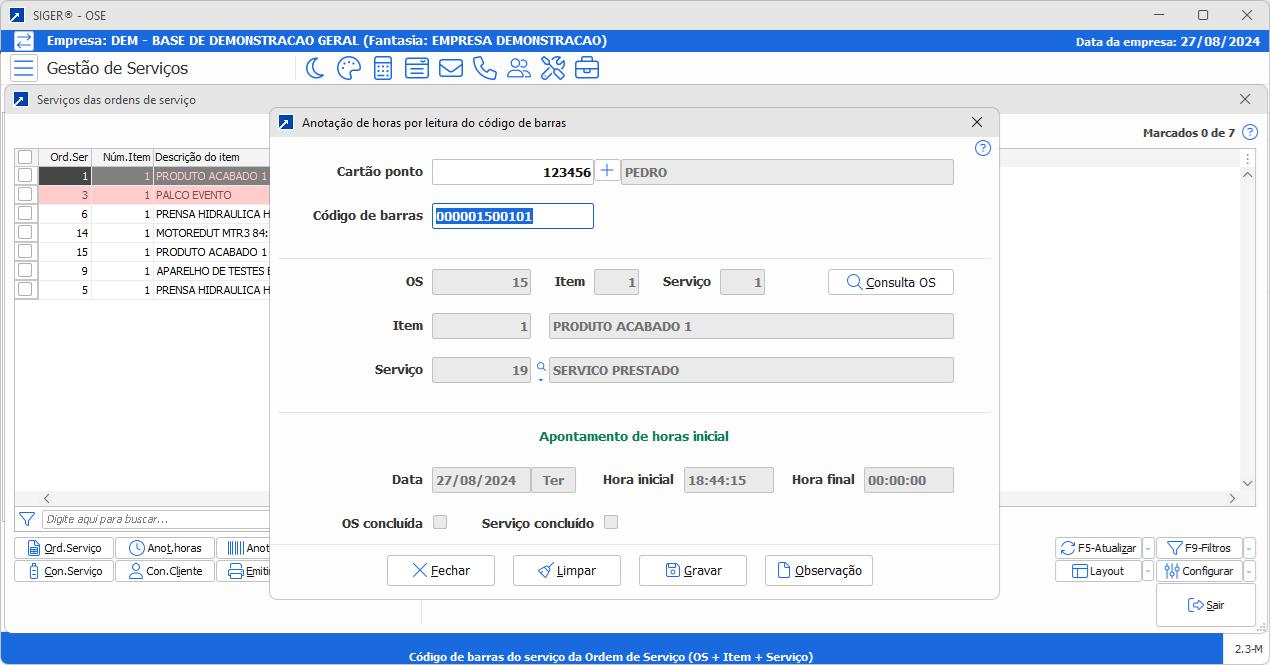Expand the dropdown arrow next to F5-Atualizar

[x=1148, y=548]
